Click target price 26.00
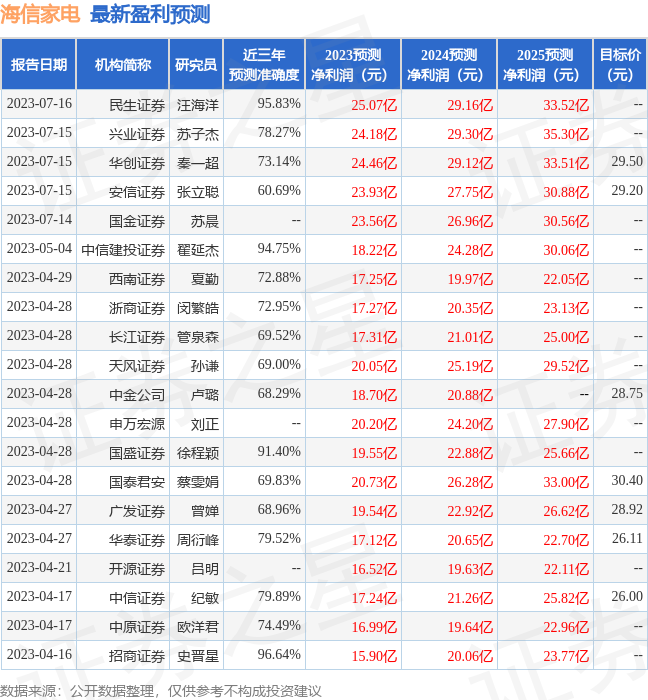Screen dimensions: 648x700 [x=627, y=596]
